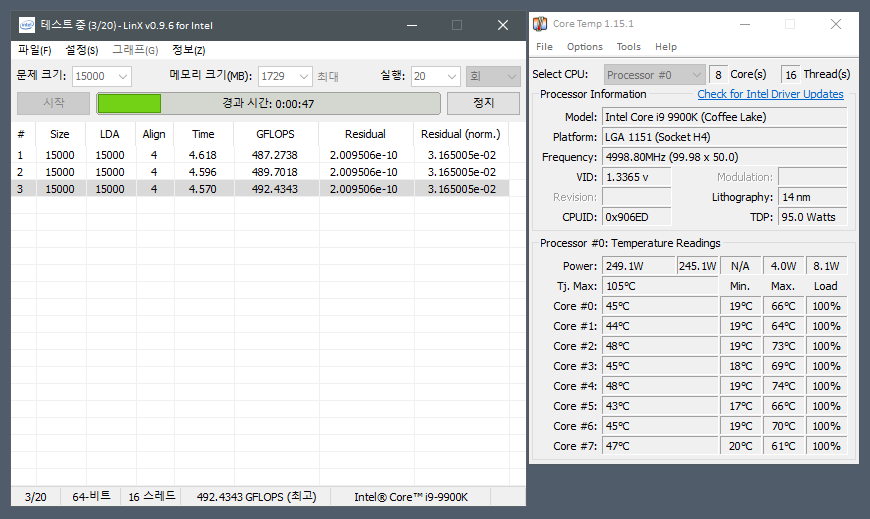This screenshot has width=870, height=519.
Task: Open the Processor #0 CPU selector
Action: (x=654, y=74)
